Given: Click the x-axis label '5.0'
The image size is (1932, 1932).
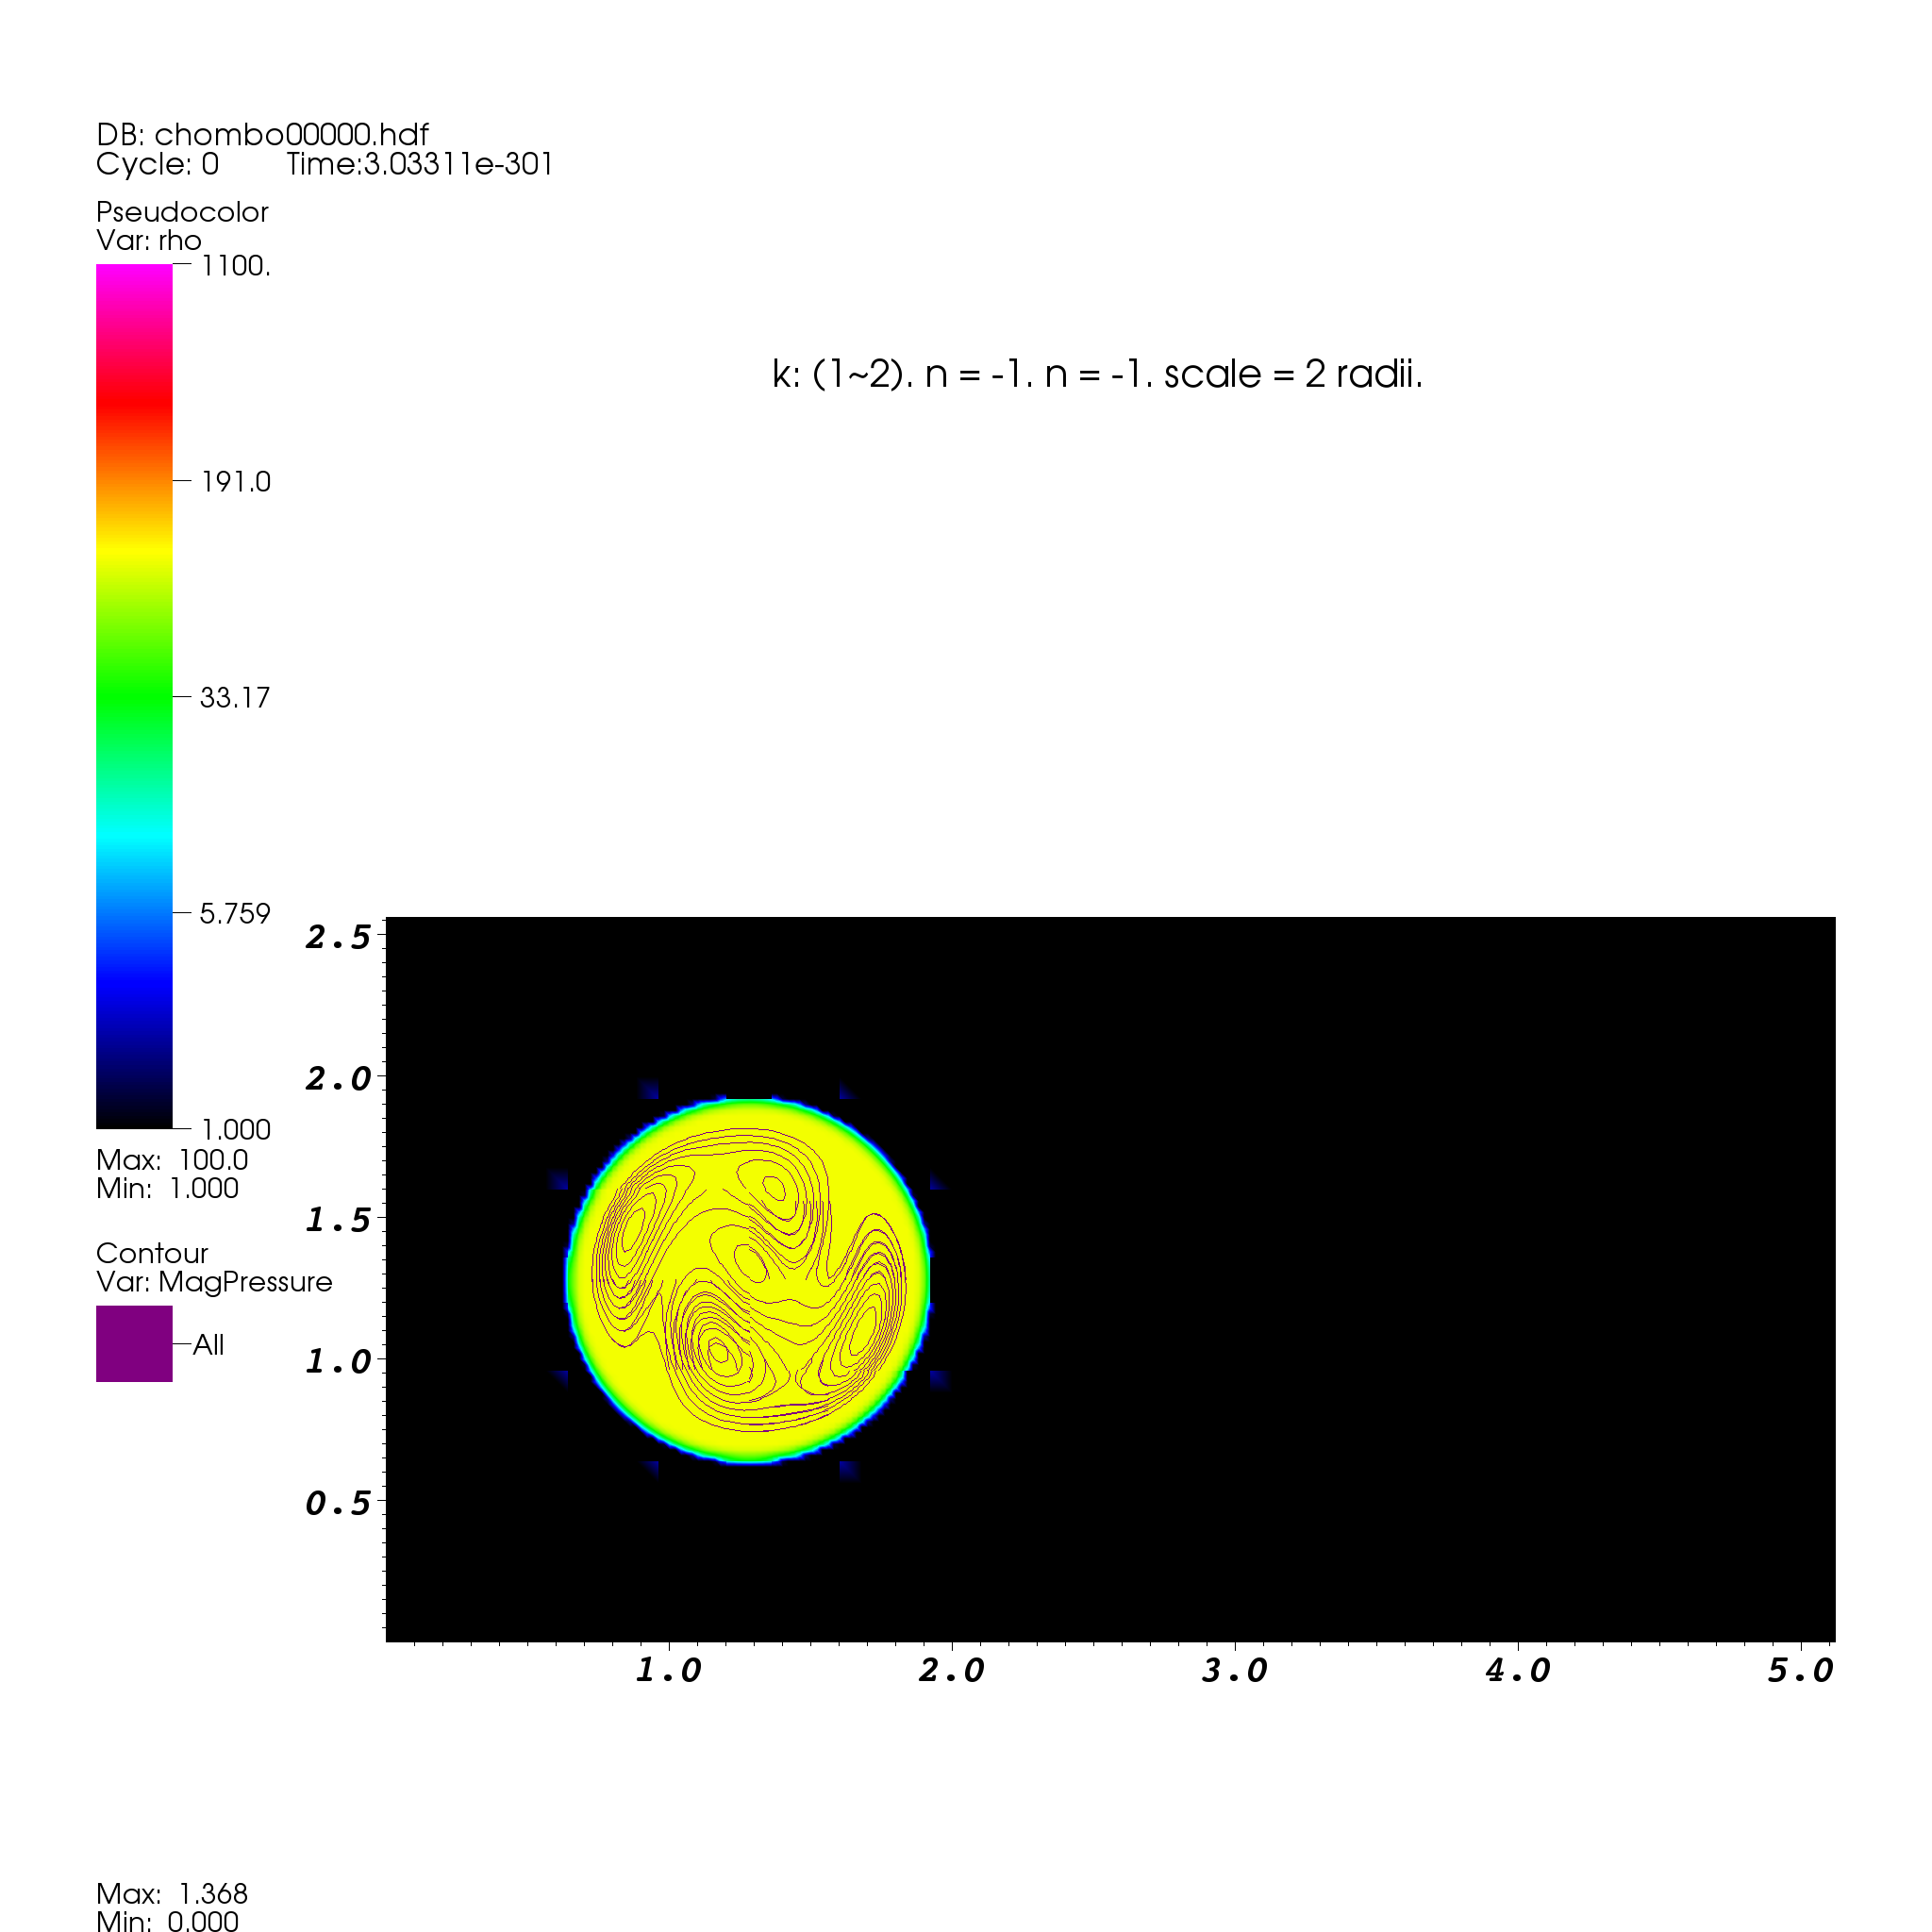Looking at the screenshot, I should click(1801, 1670).
